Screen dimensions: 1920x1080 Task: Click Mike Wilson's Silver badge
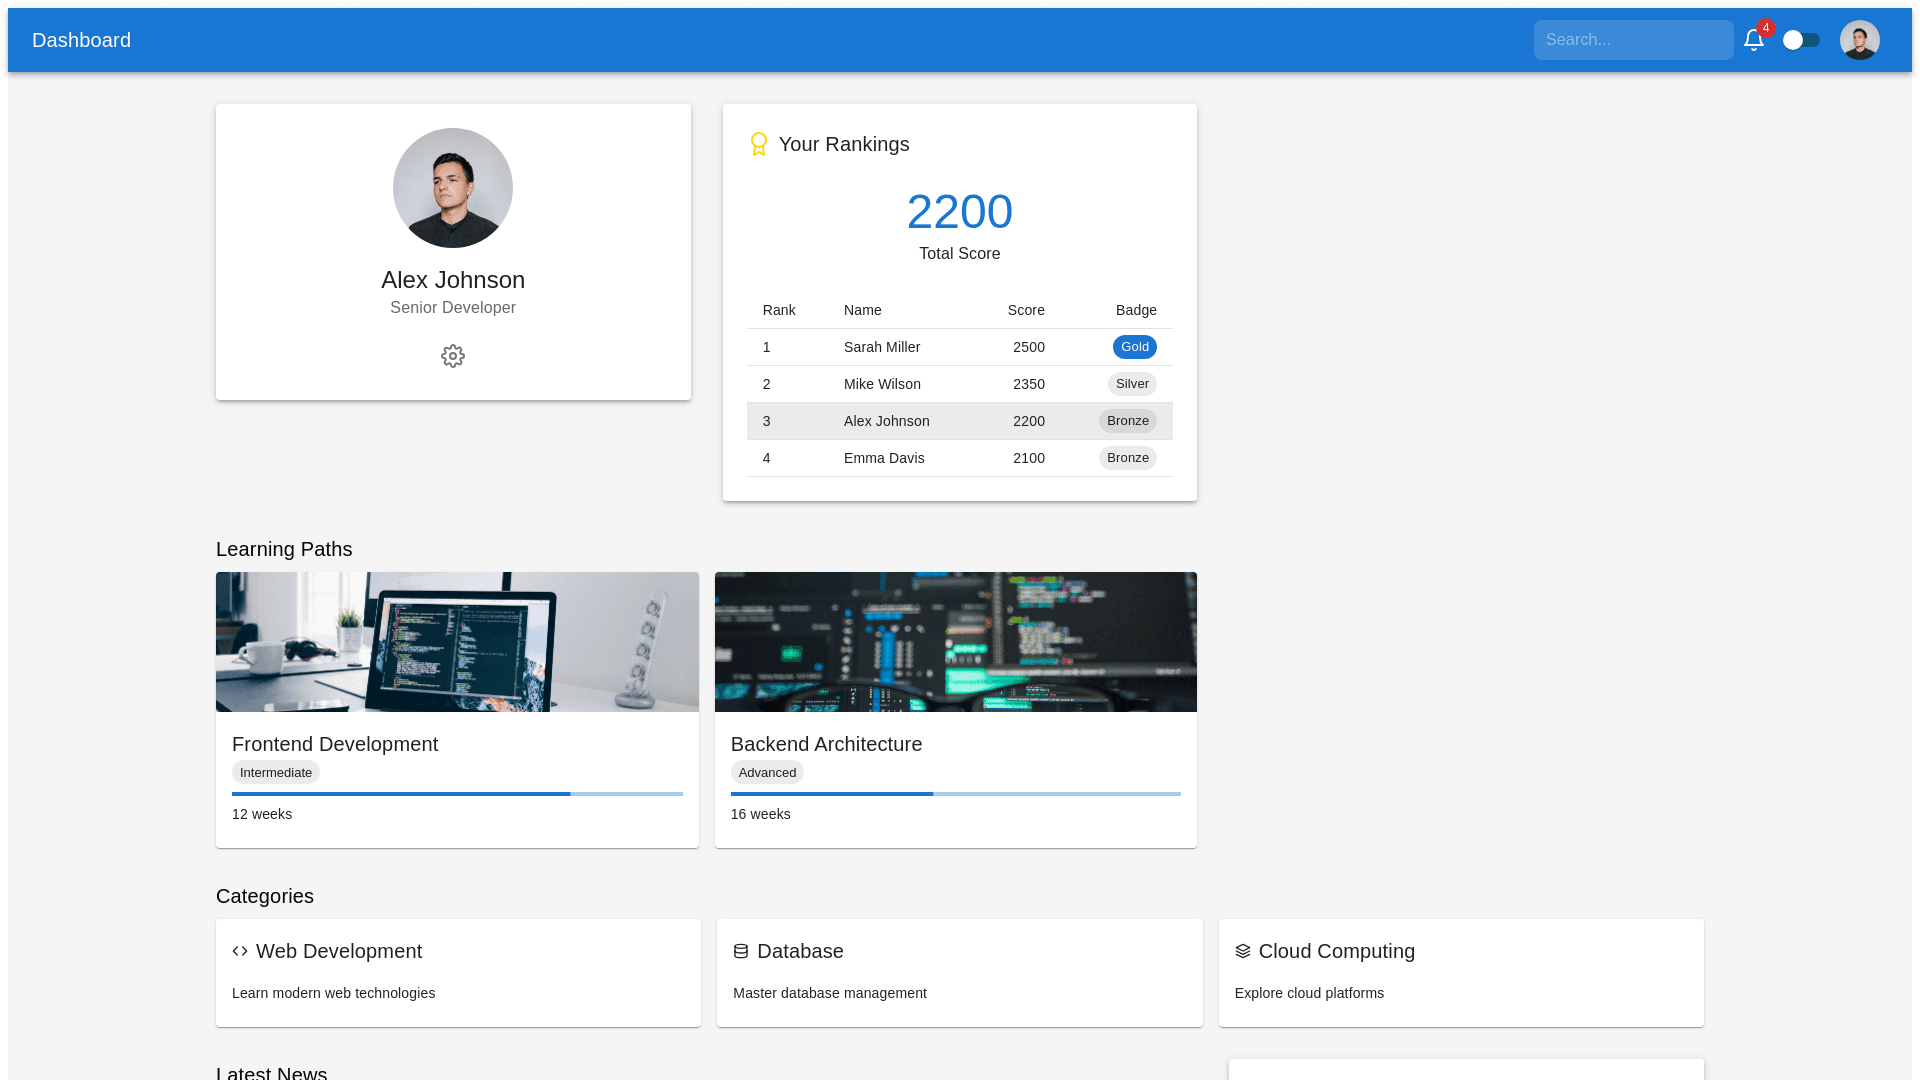pos(1132,384)
